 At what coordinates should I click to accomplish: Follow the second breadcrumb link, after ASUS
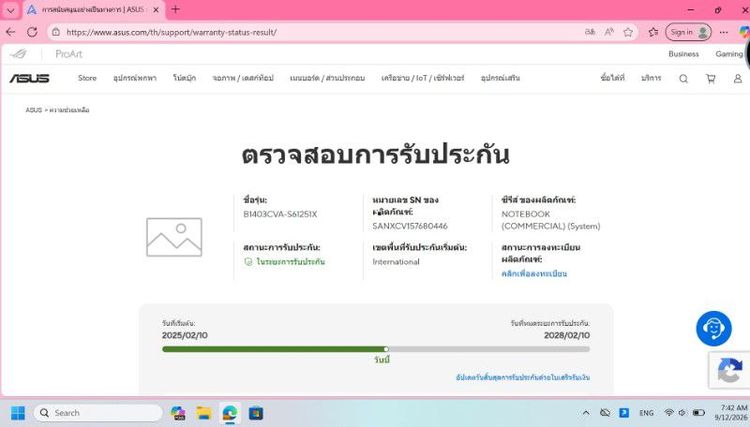click(x=69, y=110)
